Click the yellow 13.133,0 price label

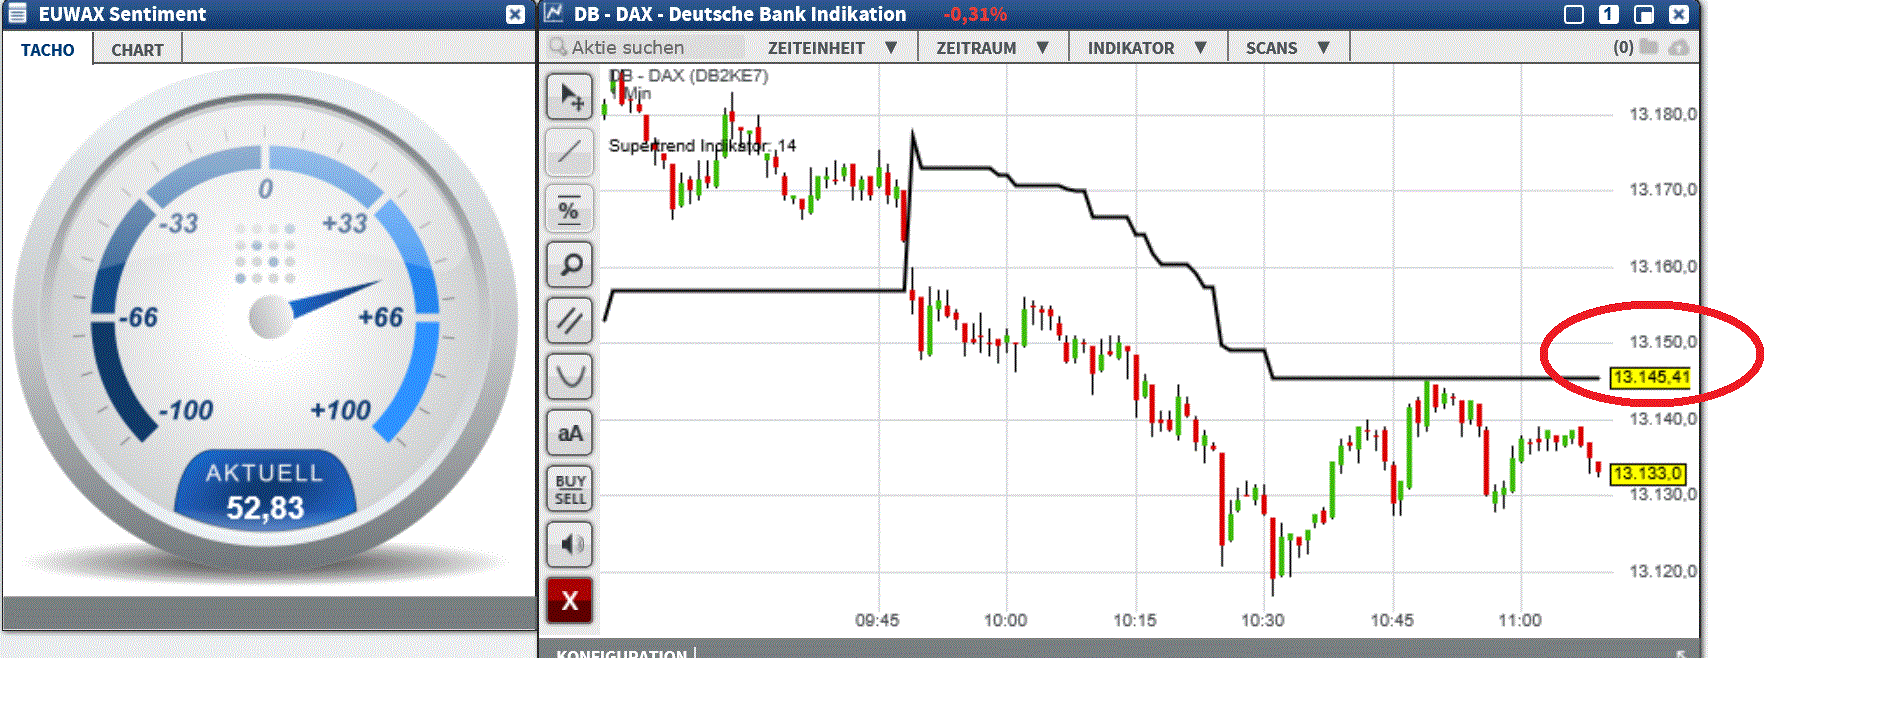(1648, 474)
